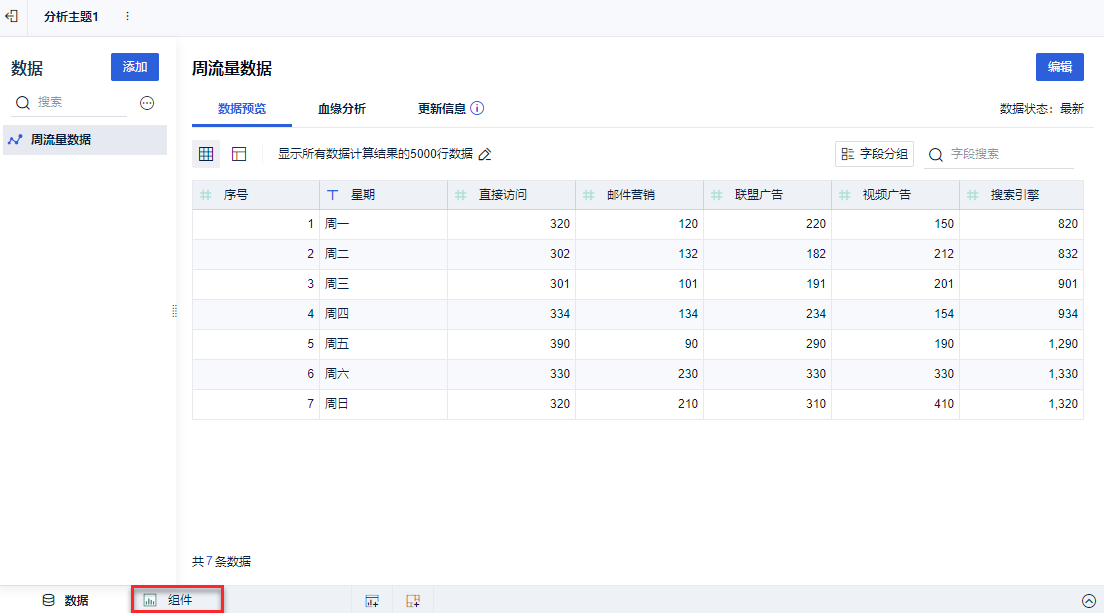The width and height of the screenshot is (1104, 613).
Task: Click the text type icon on 星期 column
Action: point(333,195)
